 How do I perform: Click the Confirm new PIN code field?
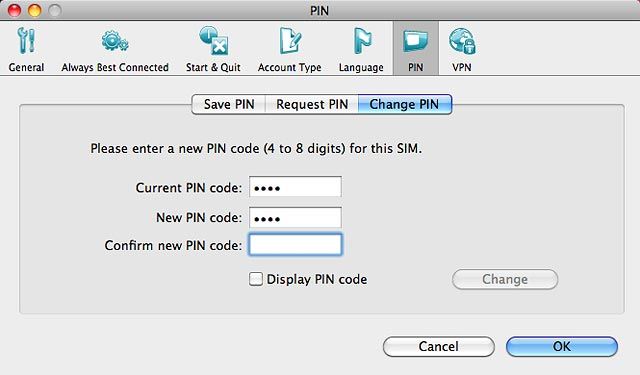pos(295,245)
